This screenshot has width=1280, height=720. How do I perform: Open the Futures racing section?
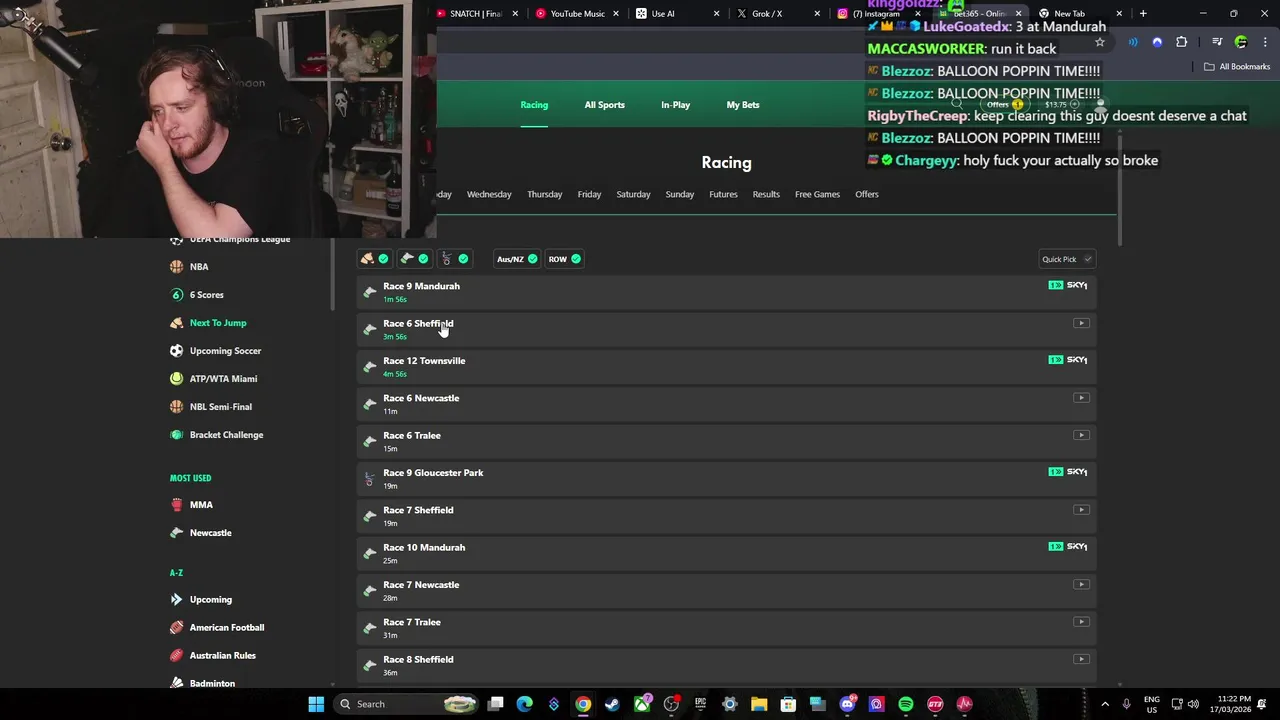pyautogui.click(x=723, y=194)
